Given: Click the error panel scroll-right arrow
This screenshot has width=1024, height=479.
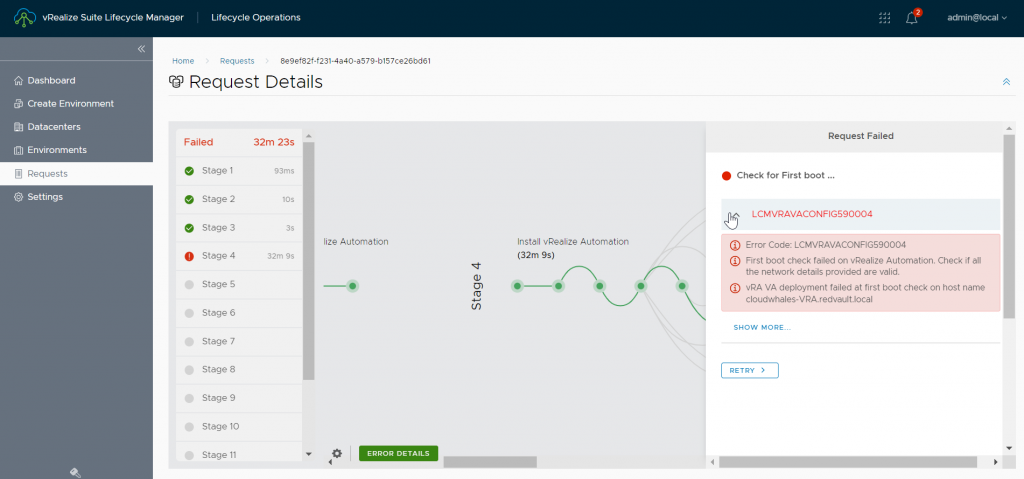Looking at the screenshot, I should 995,461.
